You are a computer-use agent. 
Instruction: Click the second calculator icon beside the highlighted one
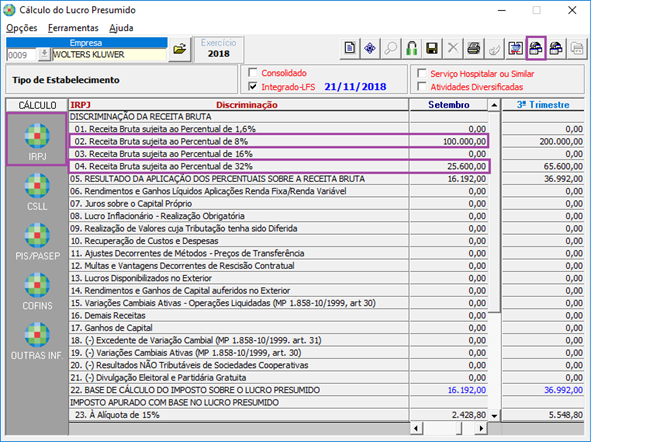coord(556,48)
